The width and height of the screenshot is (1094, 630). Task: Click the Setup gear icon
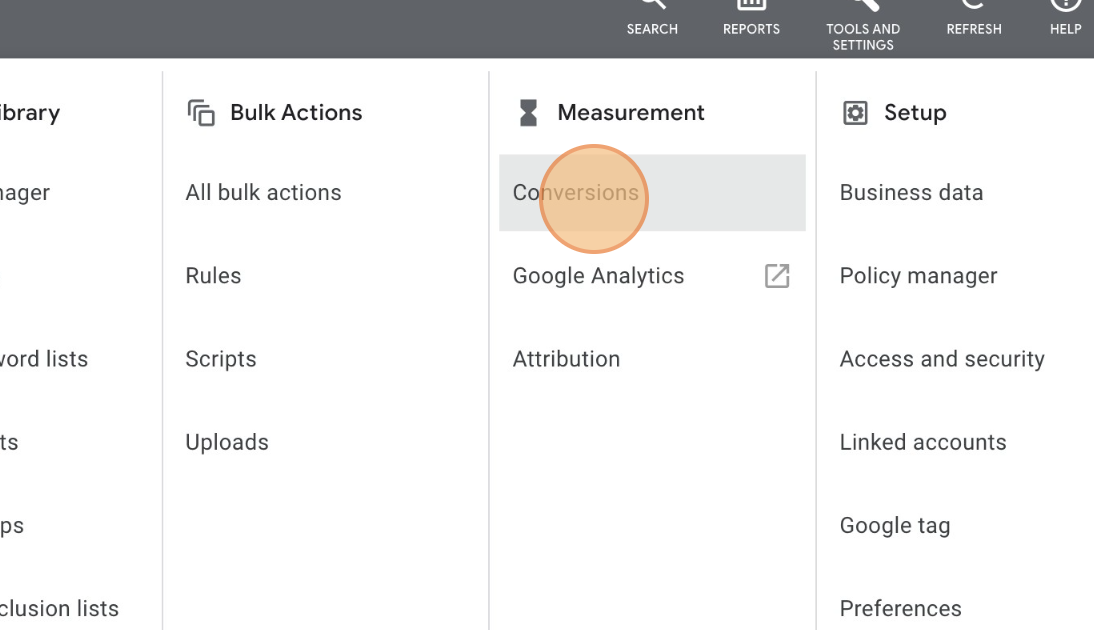point(855,113)
